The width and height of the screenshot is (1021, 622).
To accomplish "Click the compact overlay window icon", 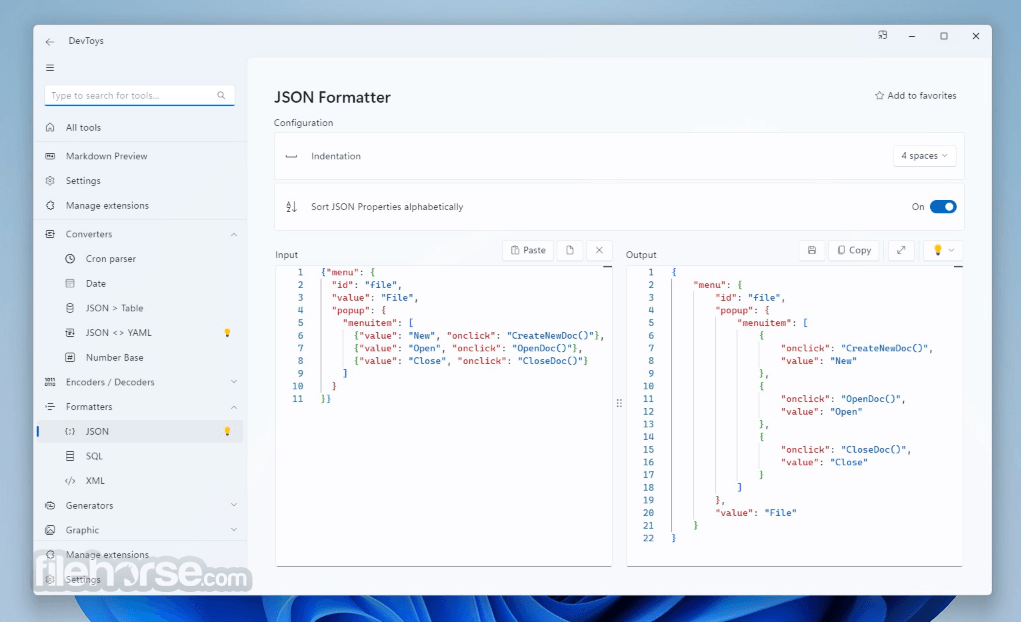I will point(882,36).
